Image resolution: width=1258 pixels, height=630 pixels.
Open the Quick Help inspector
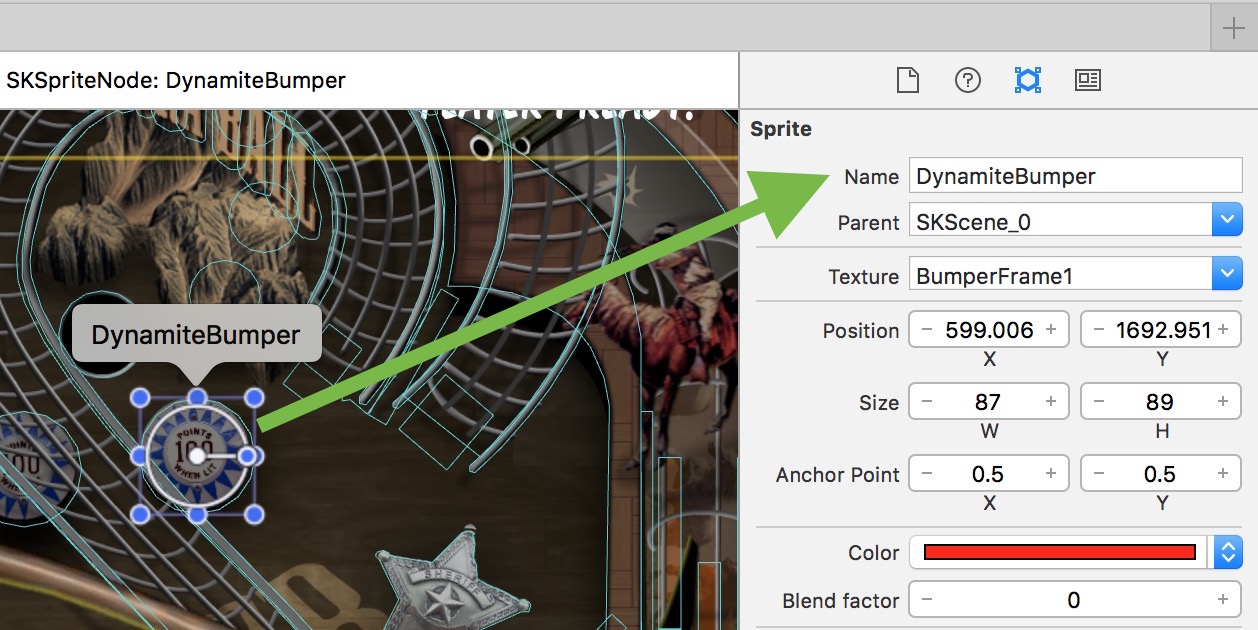pyautogui.click(x=967, y=80)
